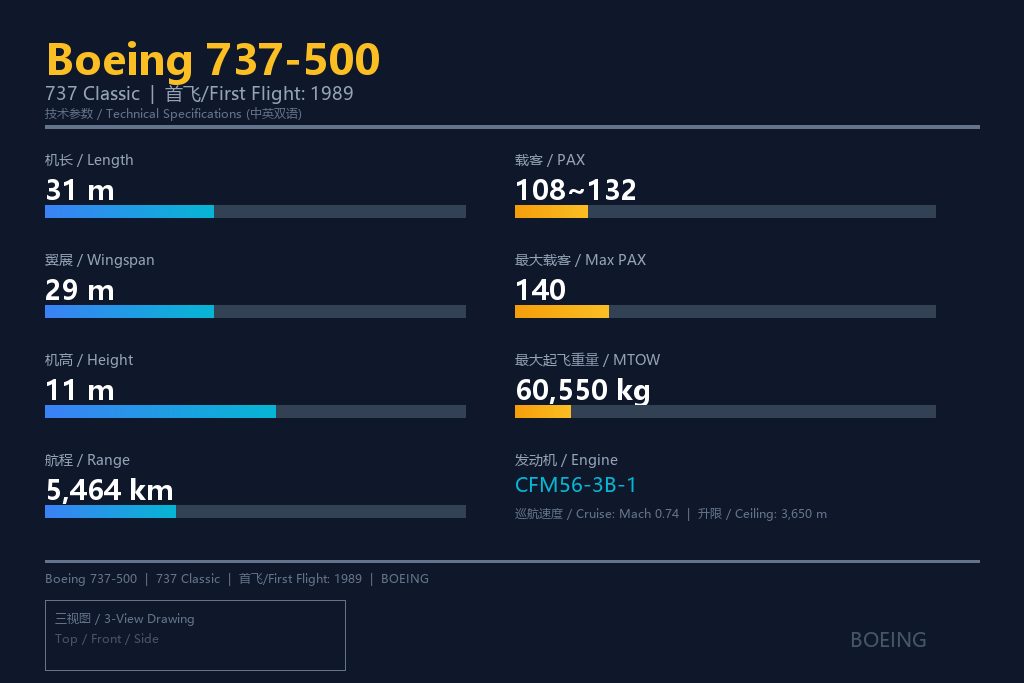Image resolution: width=1024 pixels, height=683 pixels.
Task: Click the Length progress bar
Action: 255,212
